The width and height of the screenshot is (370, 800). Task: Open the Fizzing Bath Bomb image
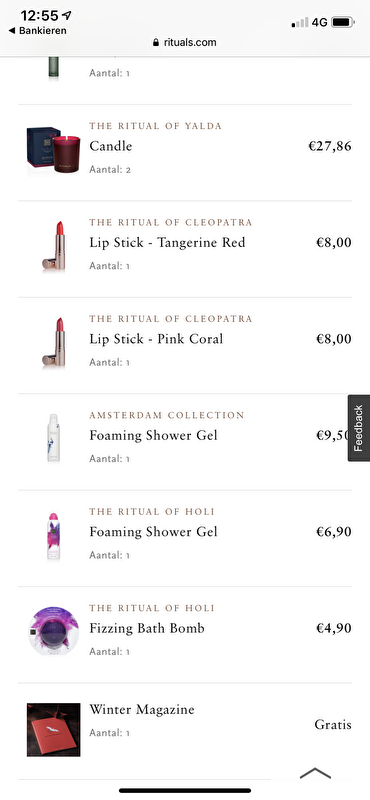click(x=54, y=631)
